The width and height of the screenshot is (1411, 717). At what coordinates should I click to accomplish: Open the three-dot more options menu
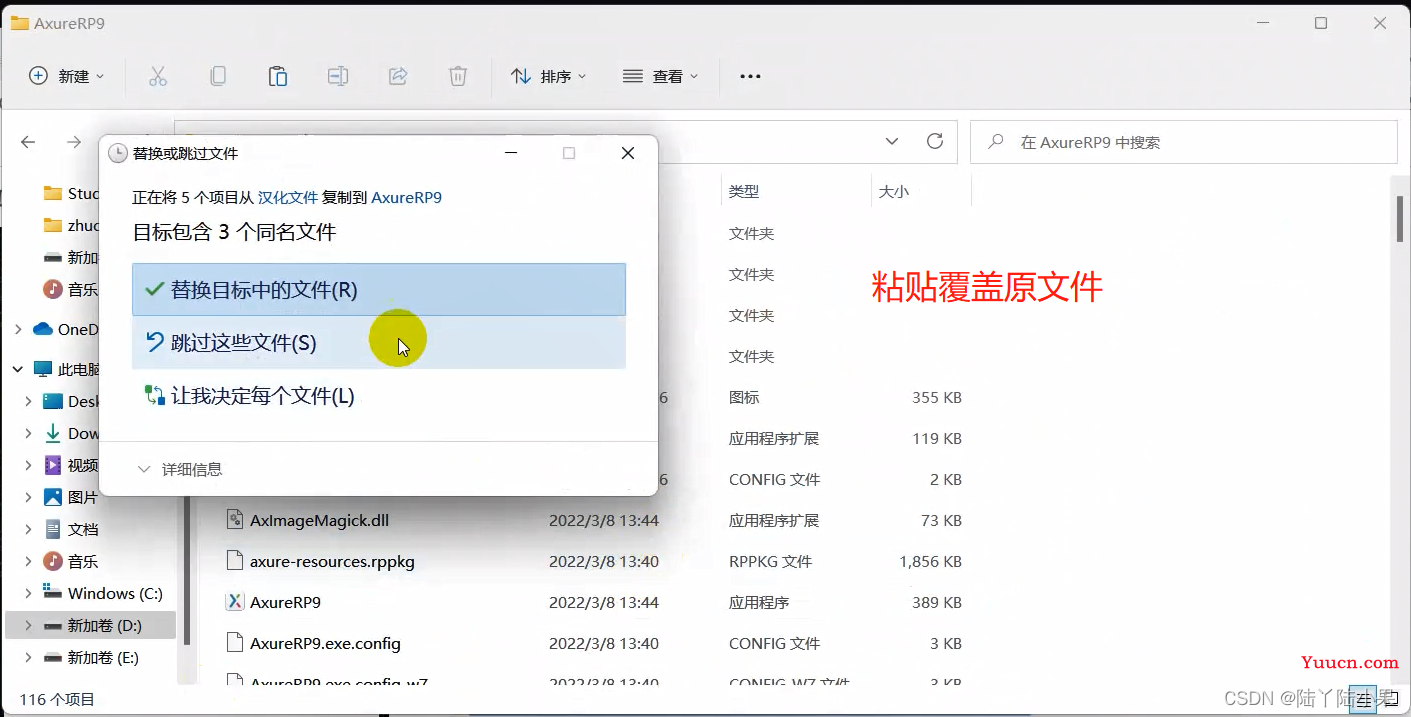pyautogui.click(x=750, y=76)
